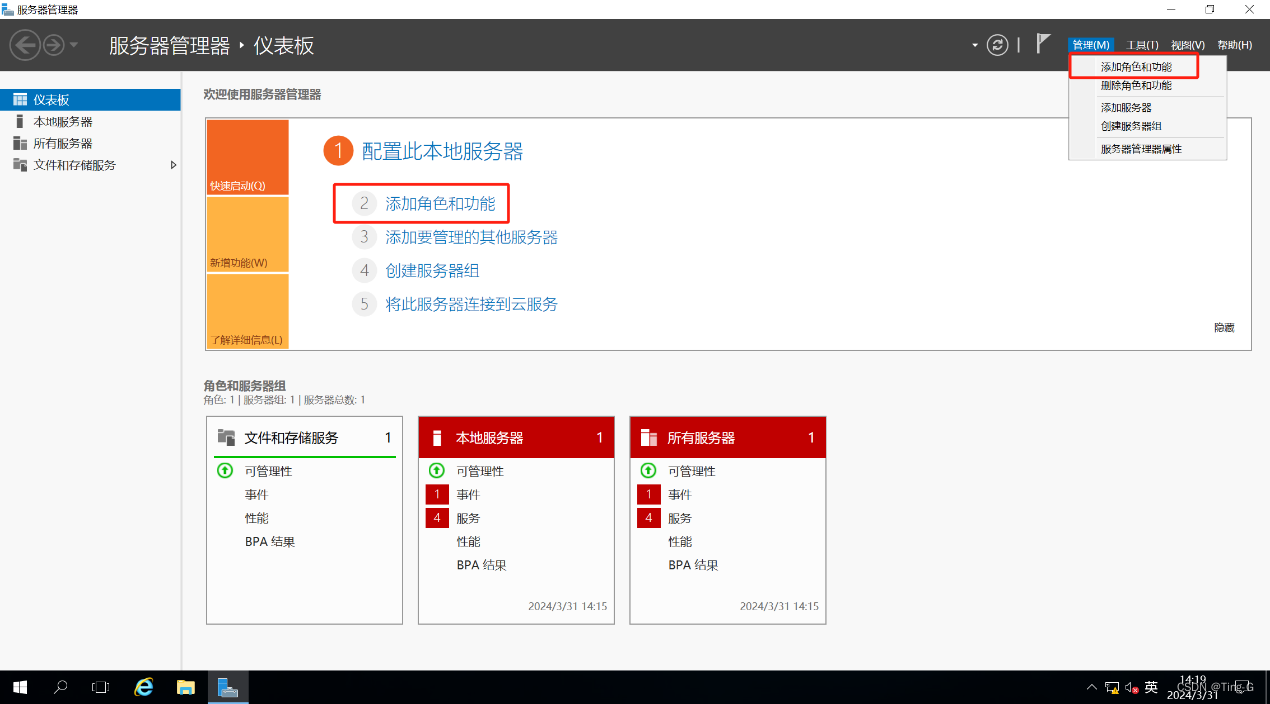Expand hidden icons in the system tray
Viewport: 1270px width, 704px height.
[x=1091, y=687]
